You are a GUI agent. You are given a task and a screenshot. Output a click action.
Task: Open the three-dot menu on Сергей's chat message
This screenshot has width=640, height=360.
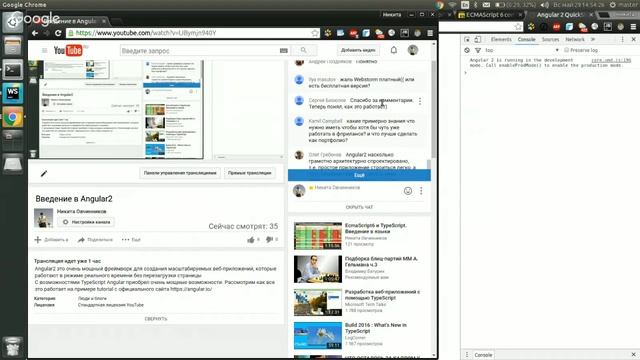[420, 101]
